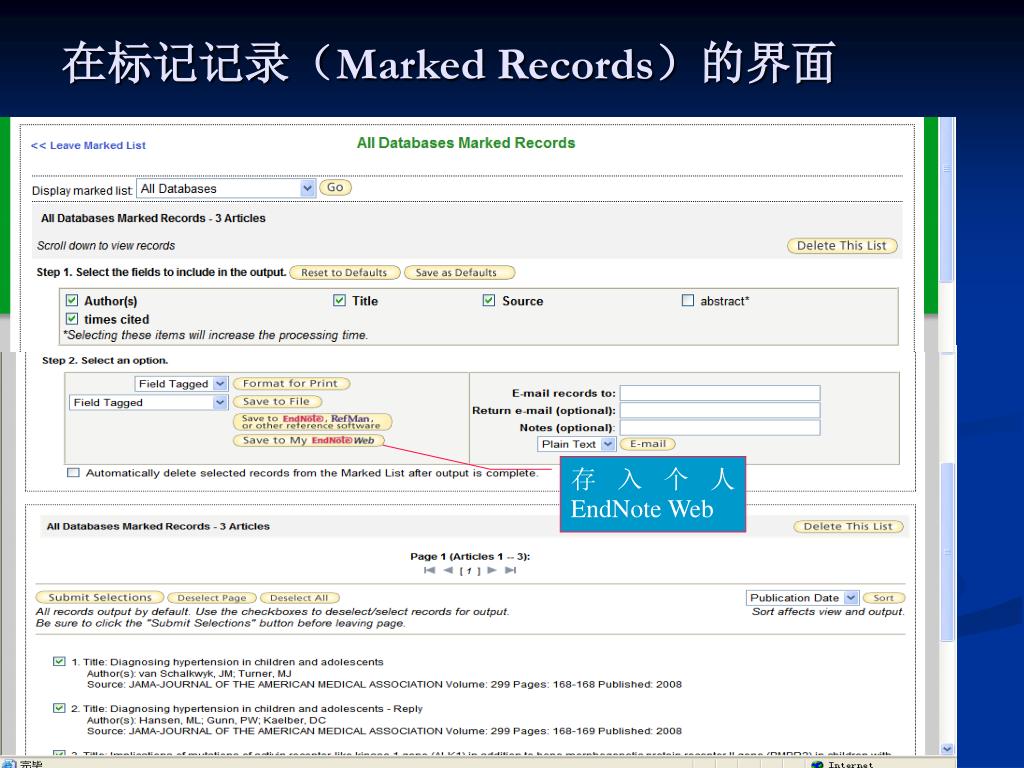Click lower Delete This List button near records
Screen dimensions: 1024x768
(848, 526)
